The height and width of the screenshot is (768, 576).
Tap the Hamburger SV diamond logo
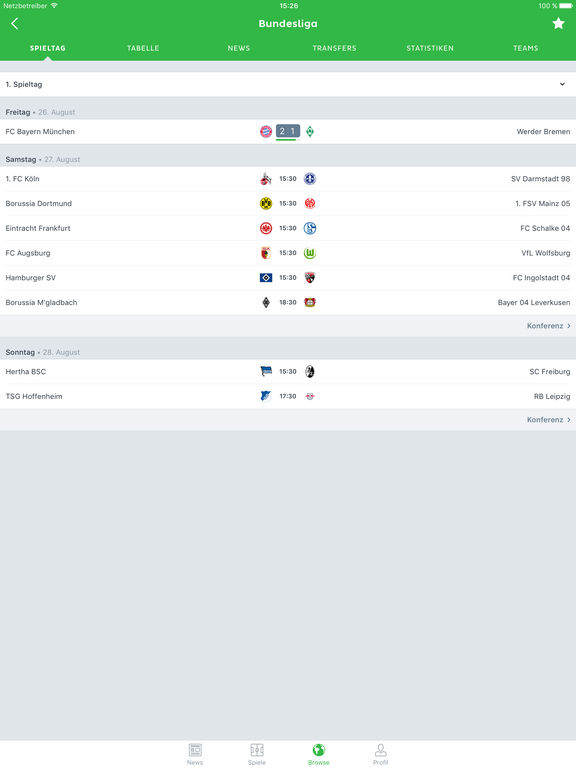pos(266,278)
